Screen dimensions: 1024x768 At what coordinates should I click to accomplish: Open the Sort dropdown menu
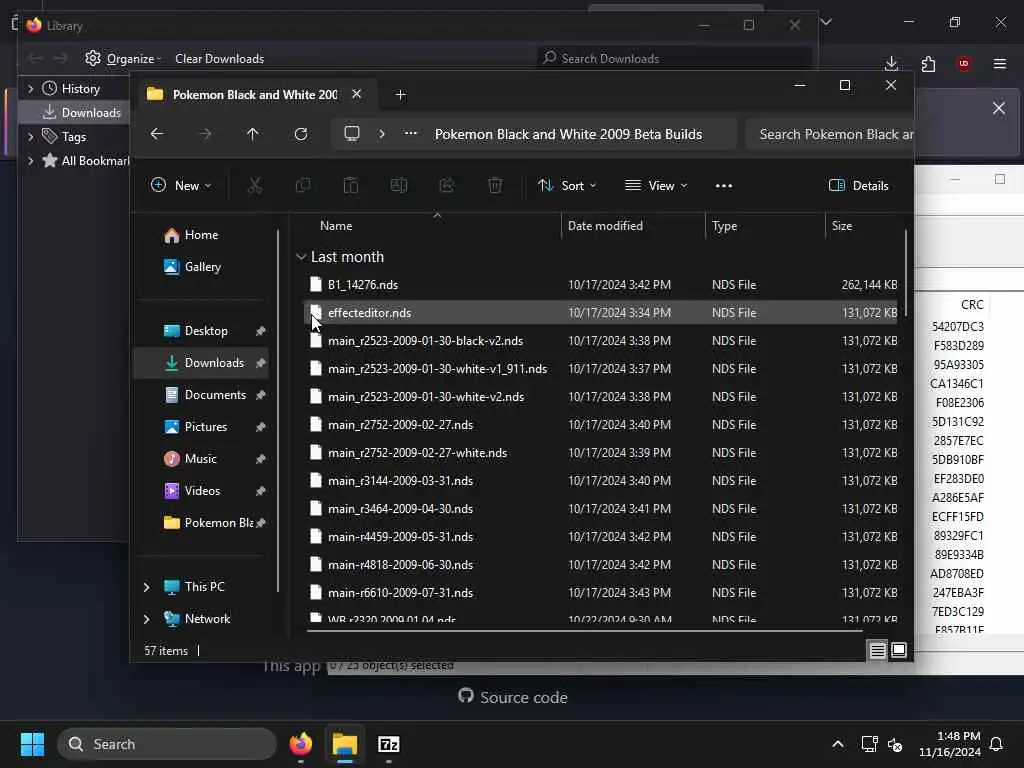(567, 185)
